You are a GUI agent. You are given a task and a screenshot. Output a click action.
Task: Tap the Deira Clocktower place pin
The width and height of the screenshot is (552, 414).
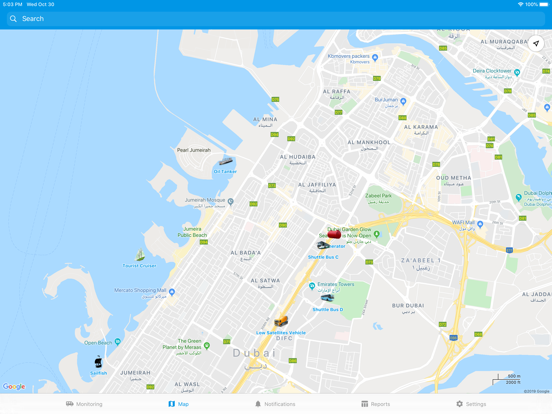(x=517, y=73)
